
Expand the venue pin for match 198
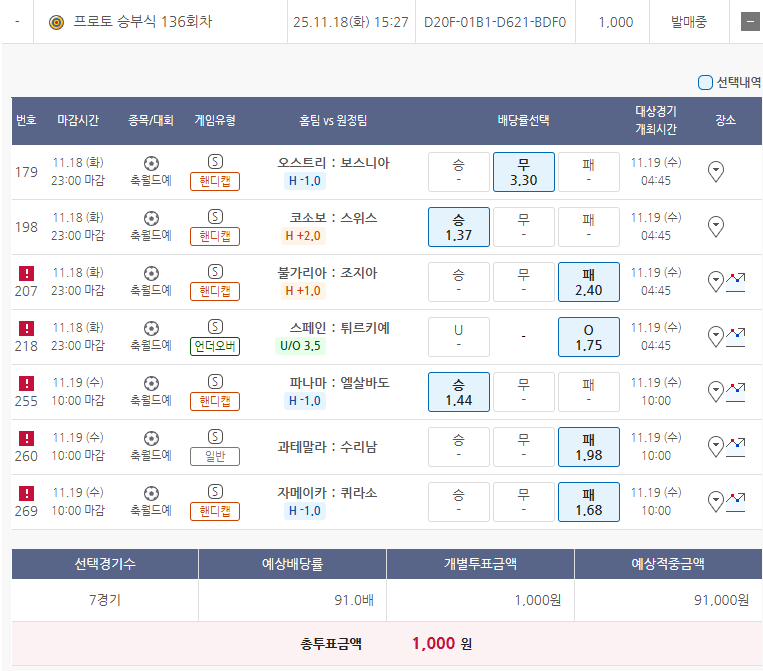[716, 227]
